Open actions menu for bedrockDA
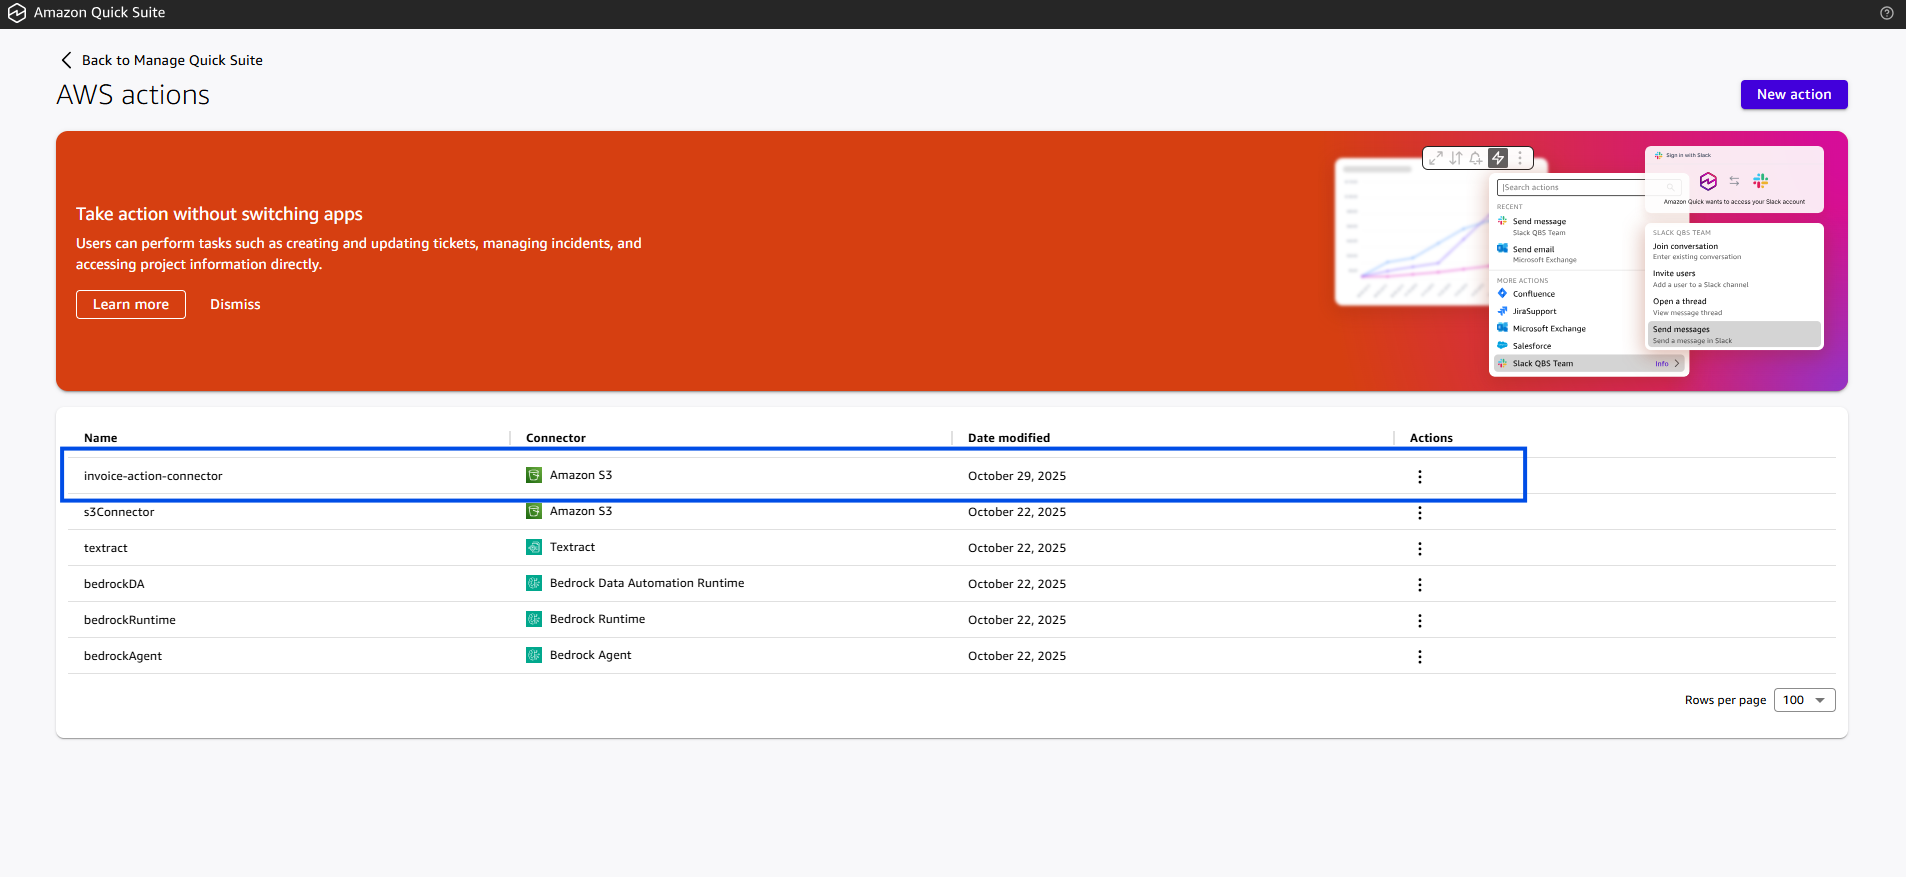The image size is (1906, 877). [x=1420, y=585]
